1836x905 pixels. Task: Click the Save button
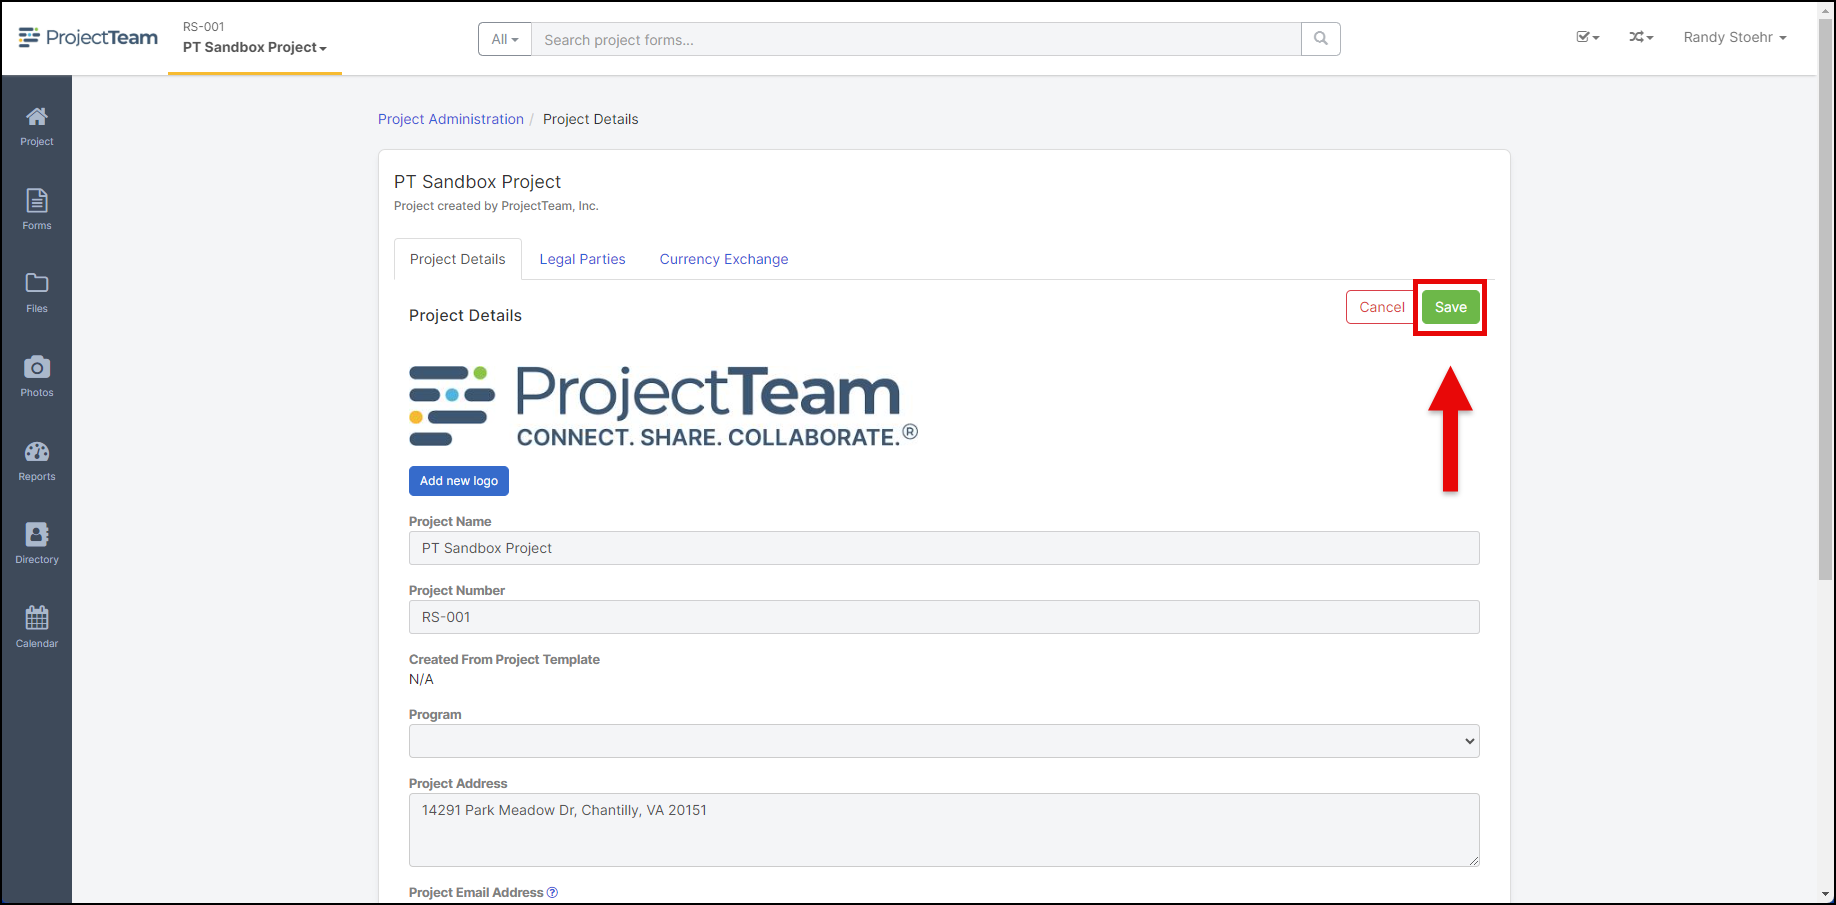(1450, 307)
